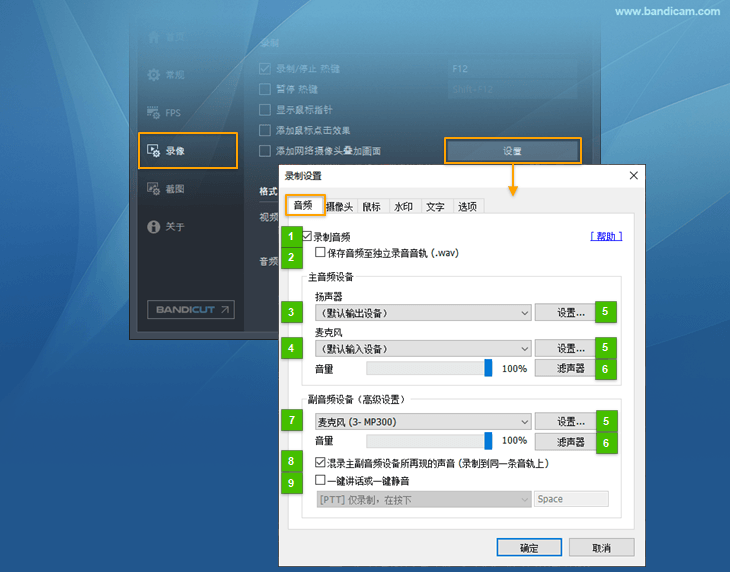Click the F12 hotkey field

[x=513, y=69]
